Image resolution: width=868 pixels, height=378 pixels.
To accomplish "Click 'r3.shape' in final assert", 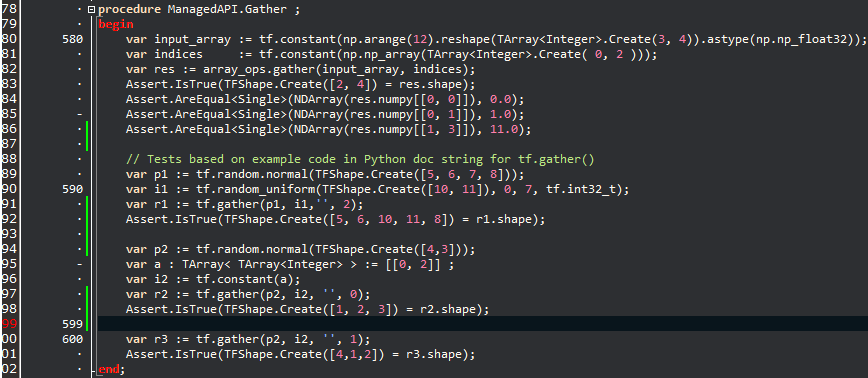I will pyautogui.click(x=433, y=354).
